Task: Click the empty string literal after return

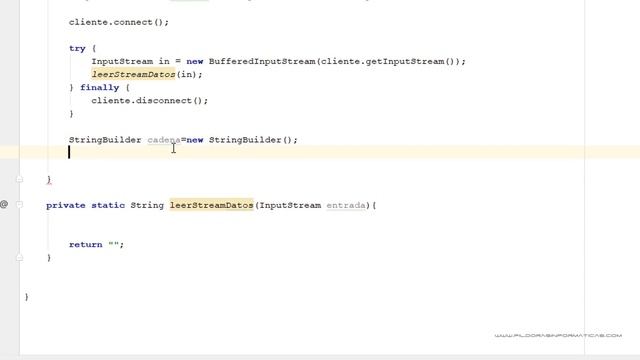Action: [x=113, y=244]
